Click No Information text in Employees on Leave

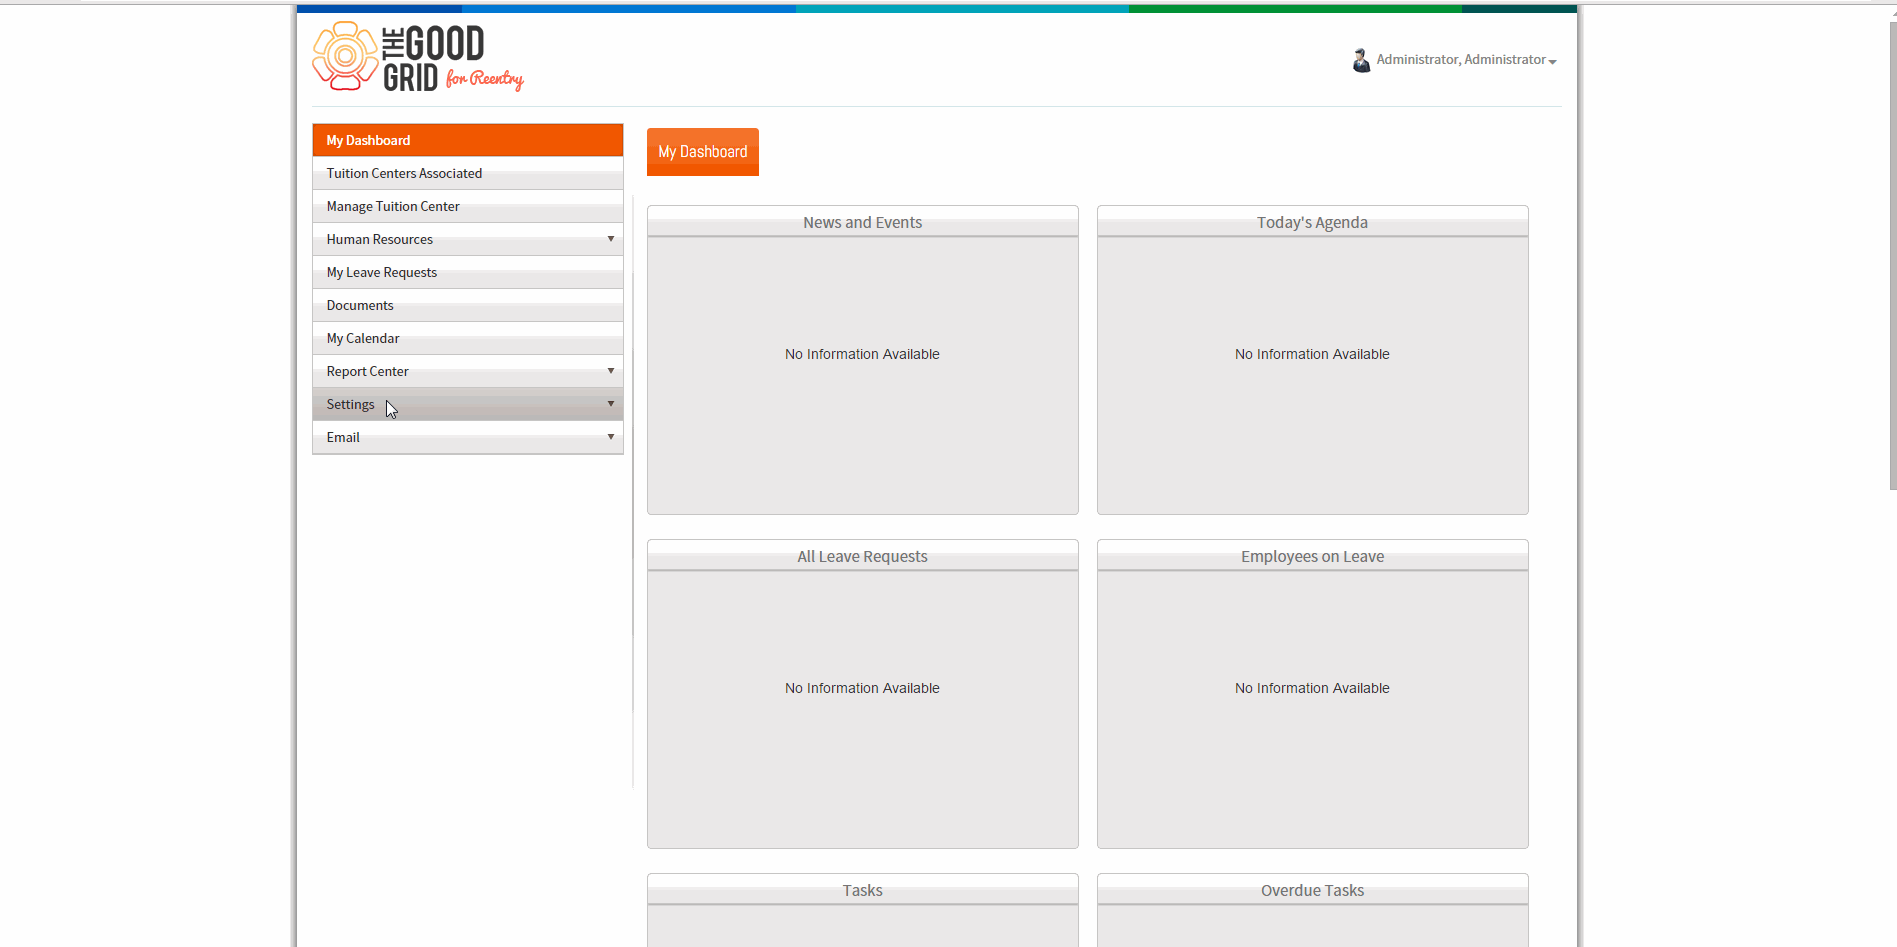[x=1312, y=688]
